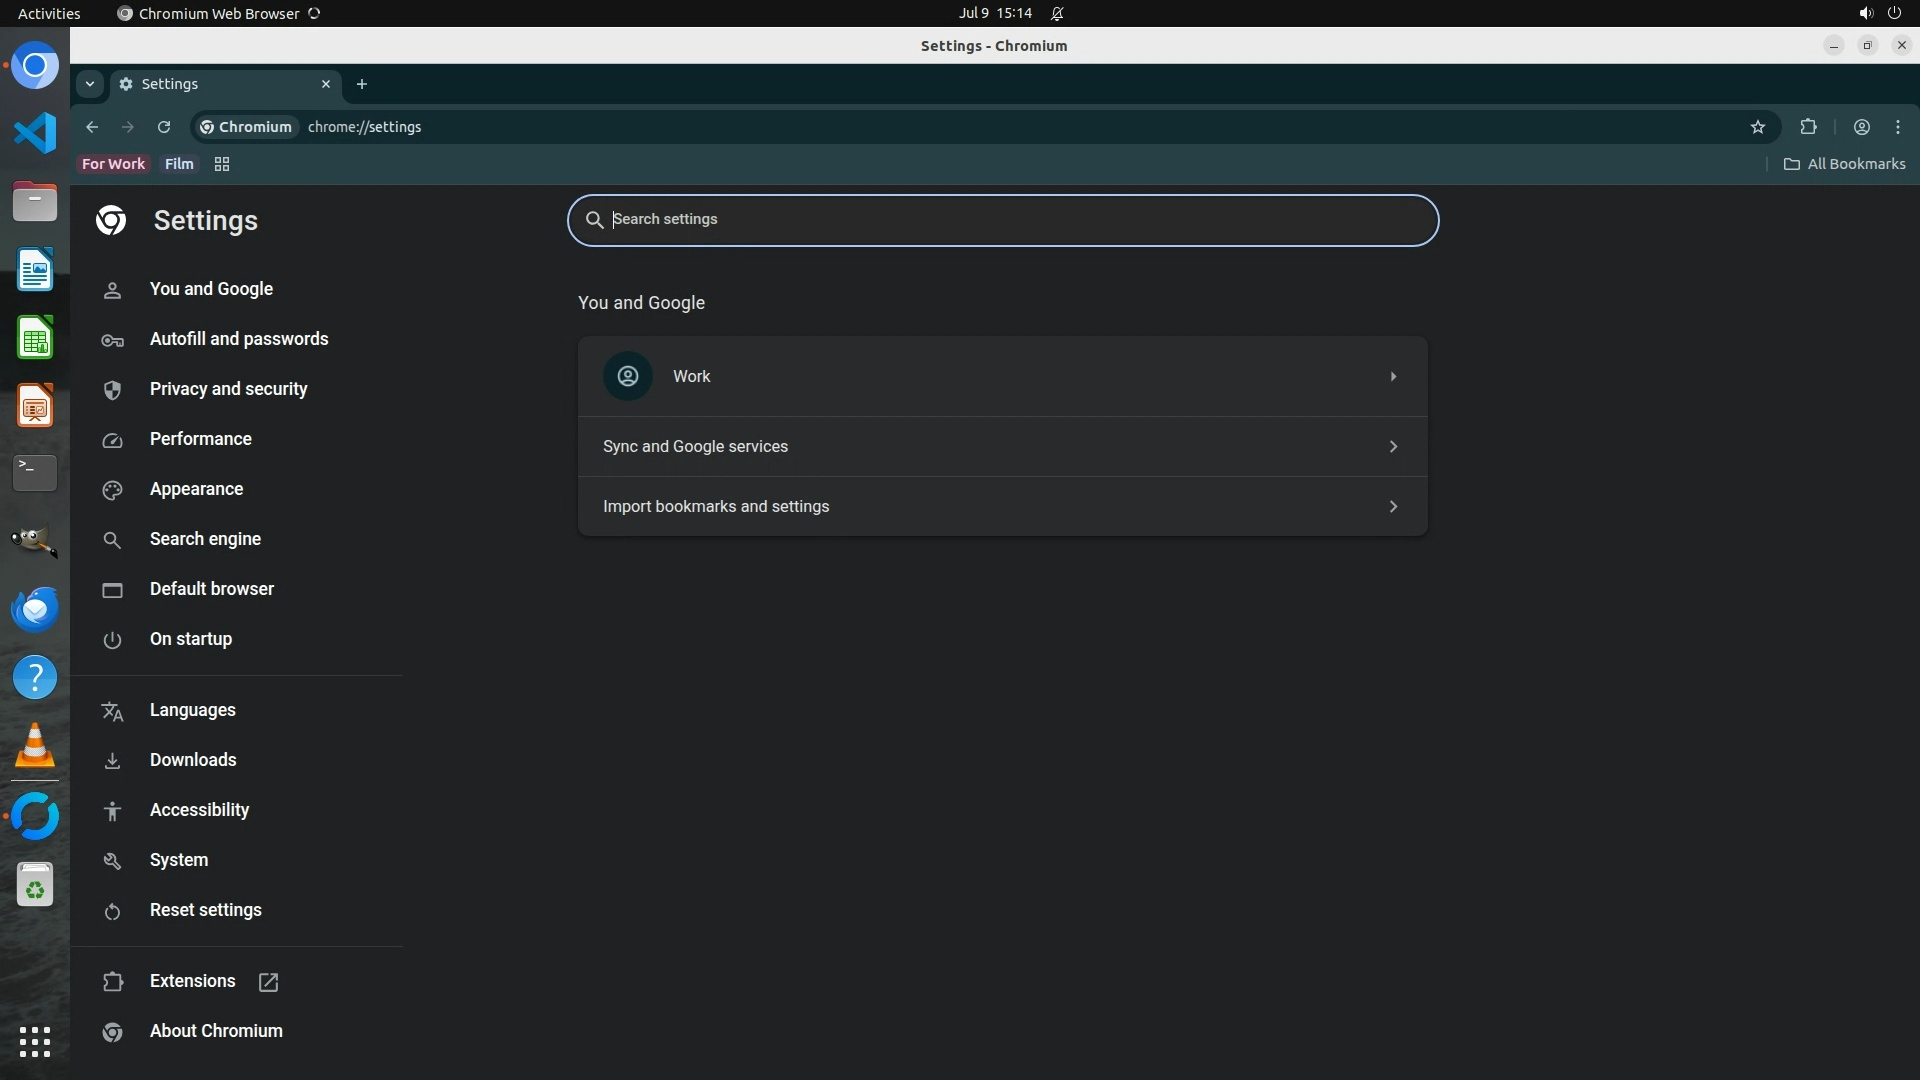
Task: Click the profile avatar icon in toolbar
Action: tap(1861, 127)
